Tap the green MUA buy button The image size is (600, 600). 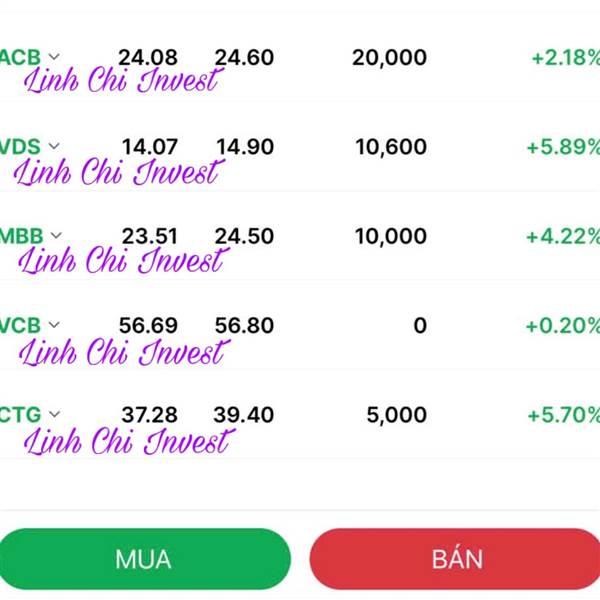(x=144, y=559)
